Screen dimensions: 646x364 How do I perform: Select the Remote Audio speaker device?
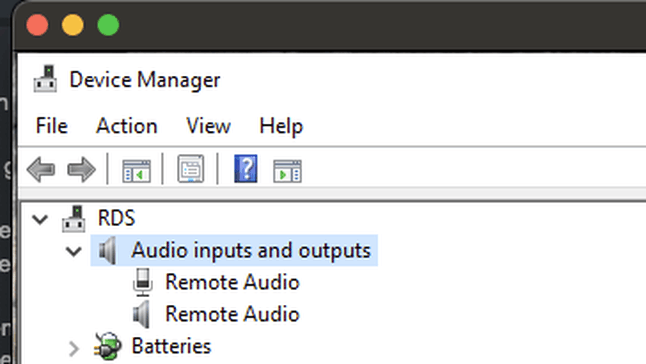232,314
